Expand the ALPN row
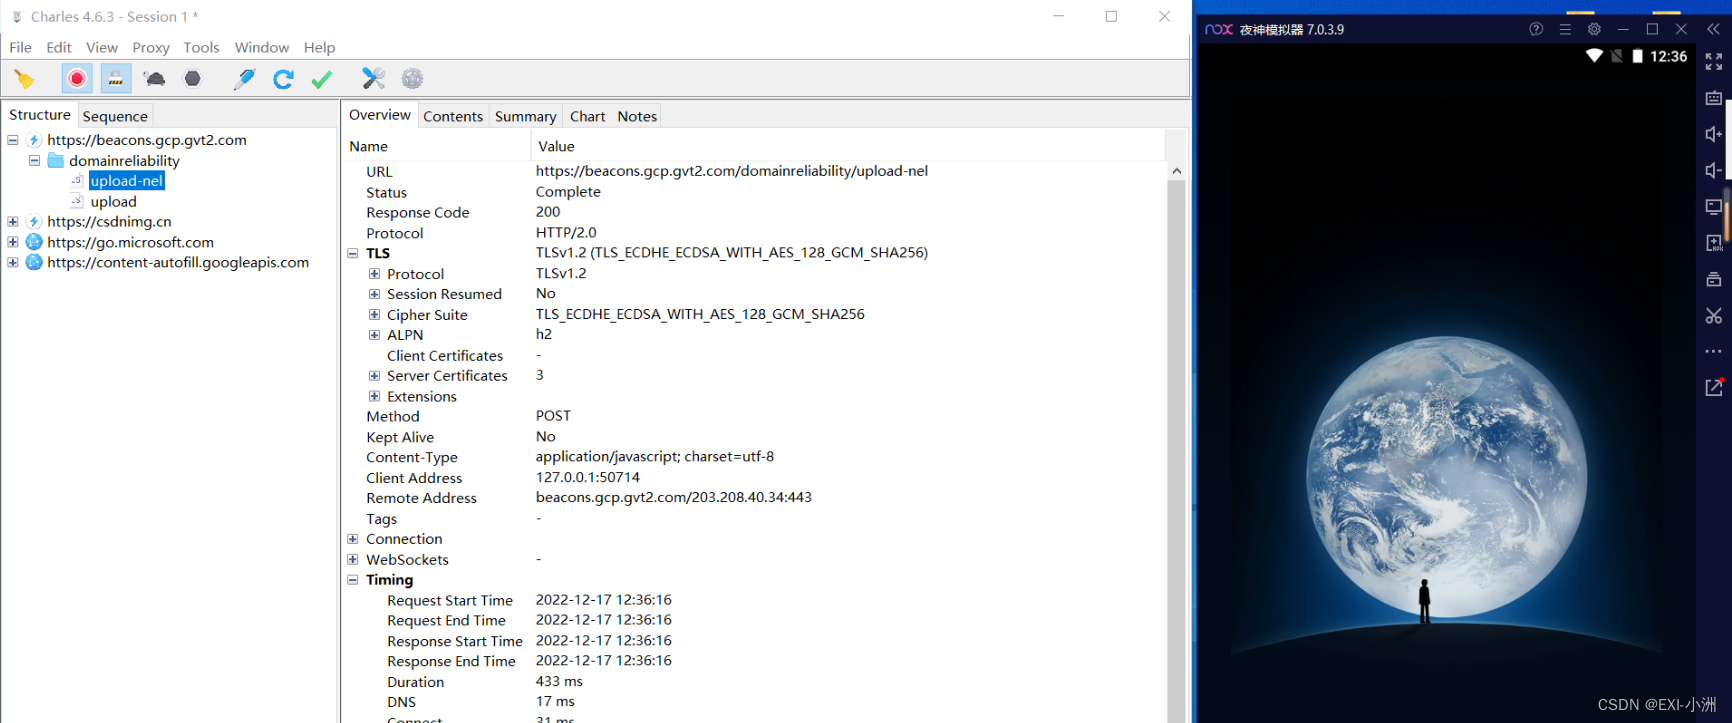This screenshot has height=723, width=1732. pyautogui.click(x=374, y=335)
